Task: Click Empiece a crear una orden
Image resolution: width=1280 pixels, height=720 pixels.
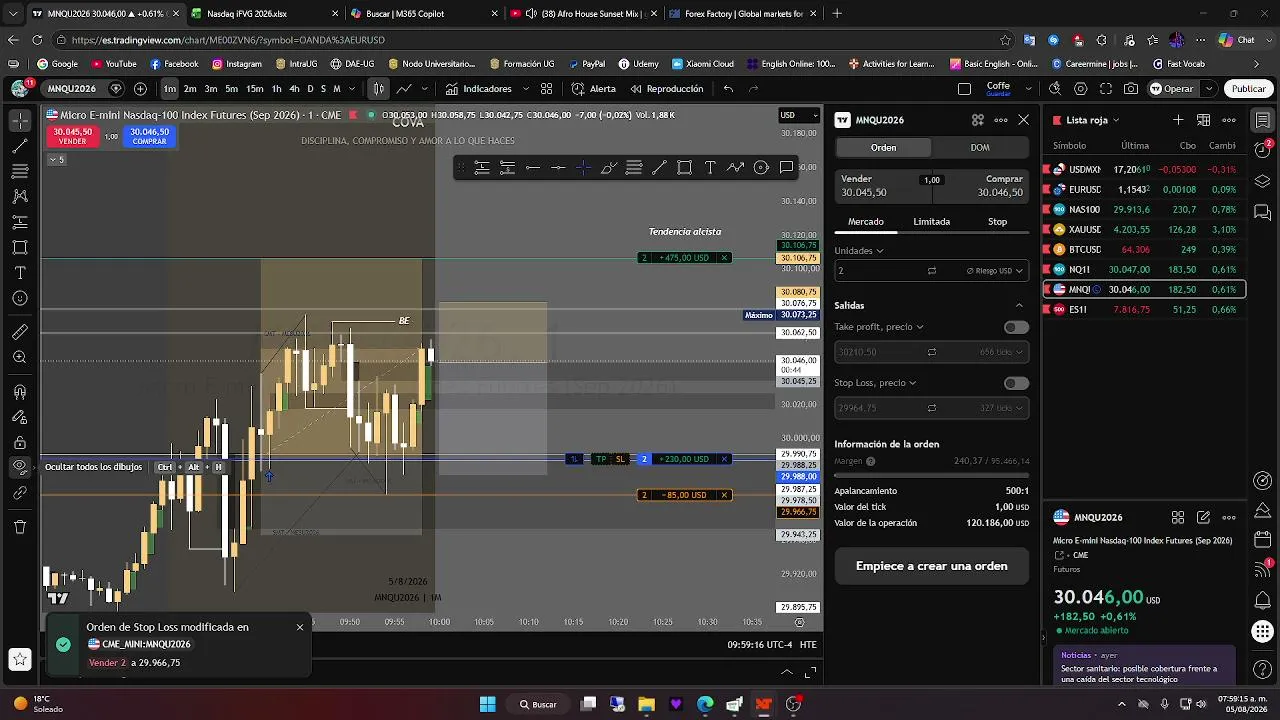Action: click(x=931, y=566)
